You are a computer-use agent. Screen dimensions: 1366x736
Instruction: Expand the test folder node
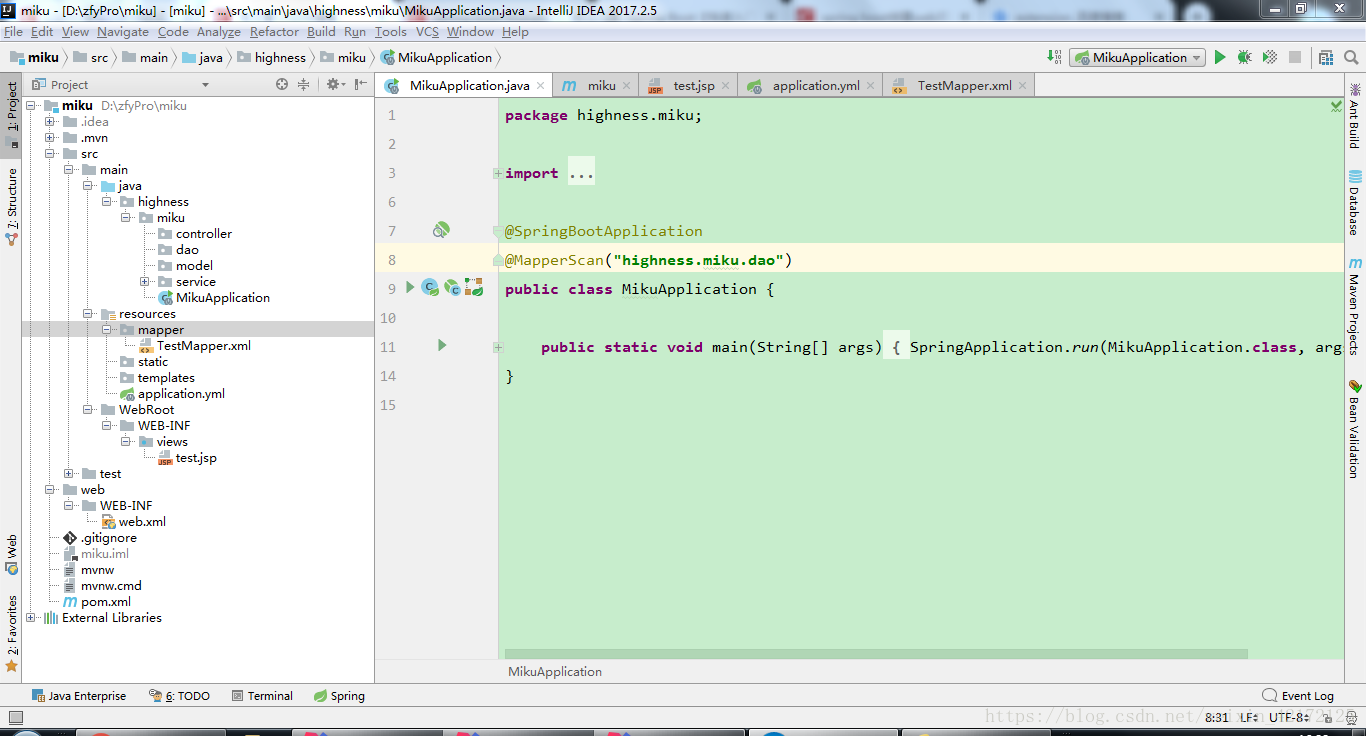pos(69,474)
